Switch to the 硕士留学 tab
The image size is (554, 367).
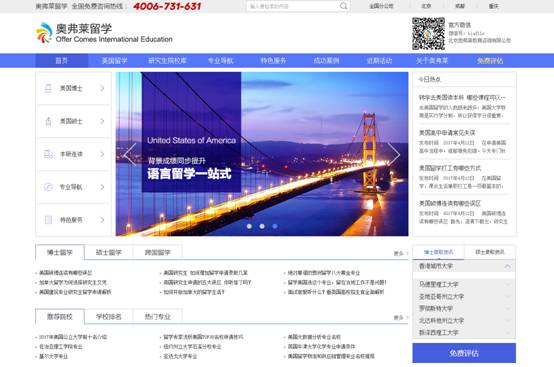click(109, 252)
